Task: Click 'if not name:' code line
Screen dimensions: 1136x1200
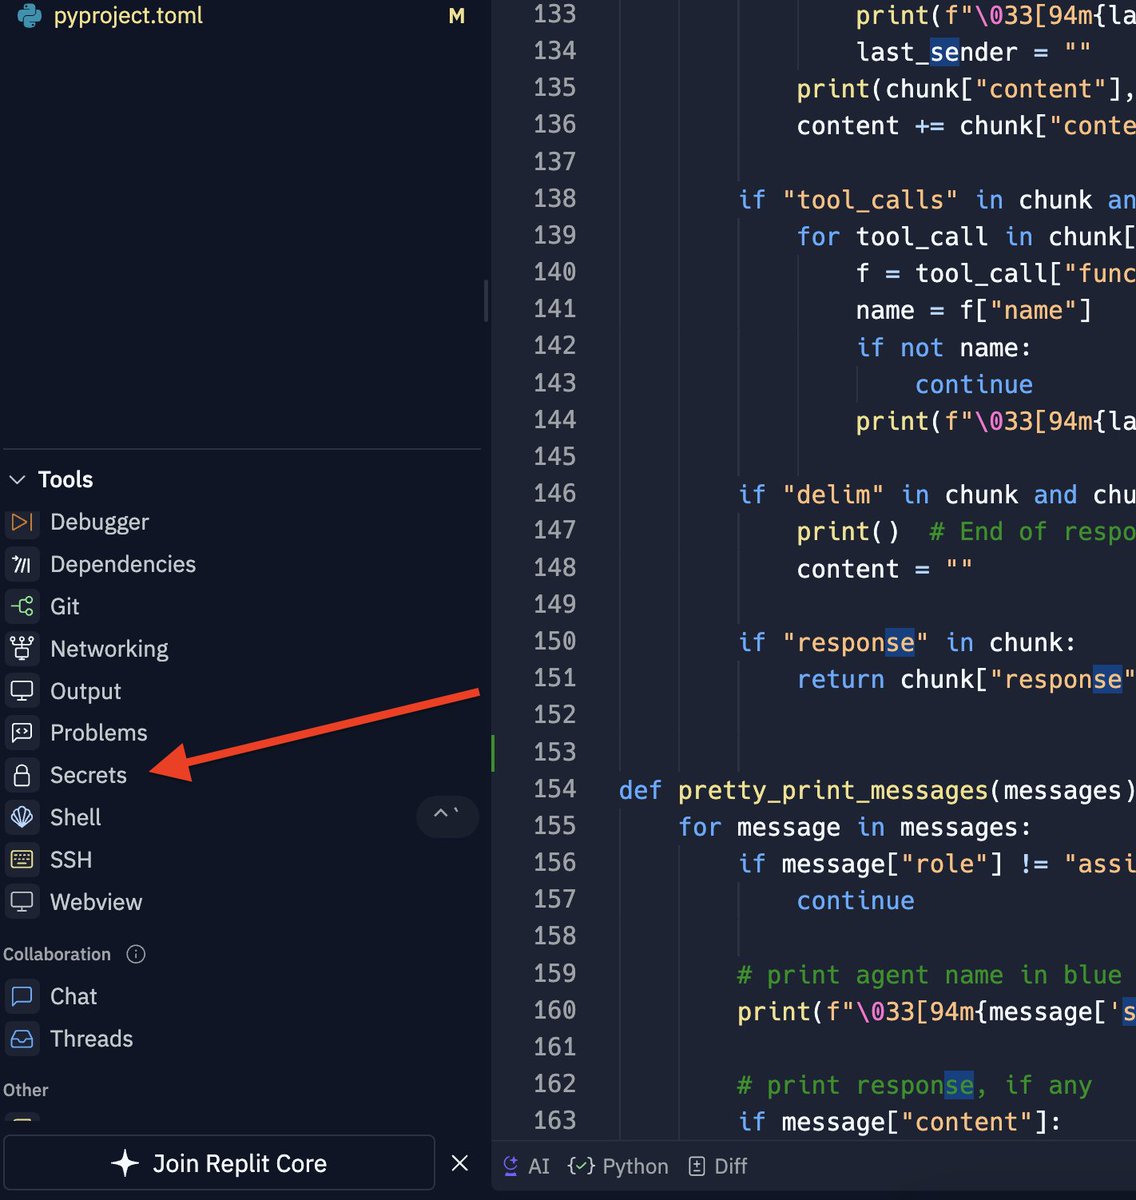Action: pyautogui.click(x=943, y=347)
